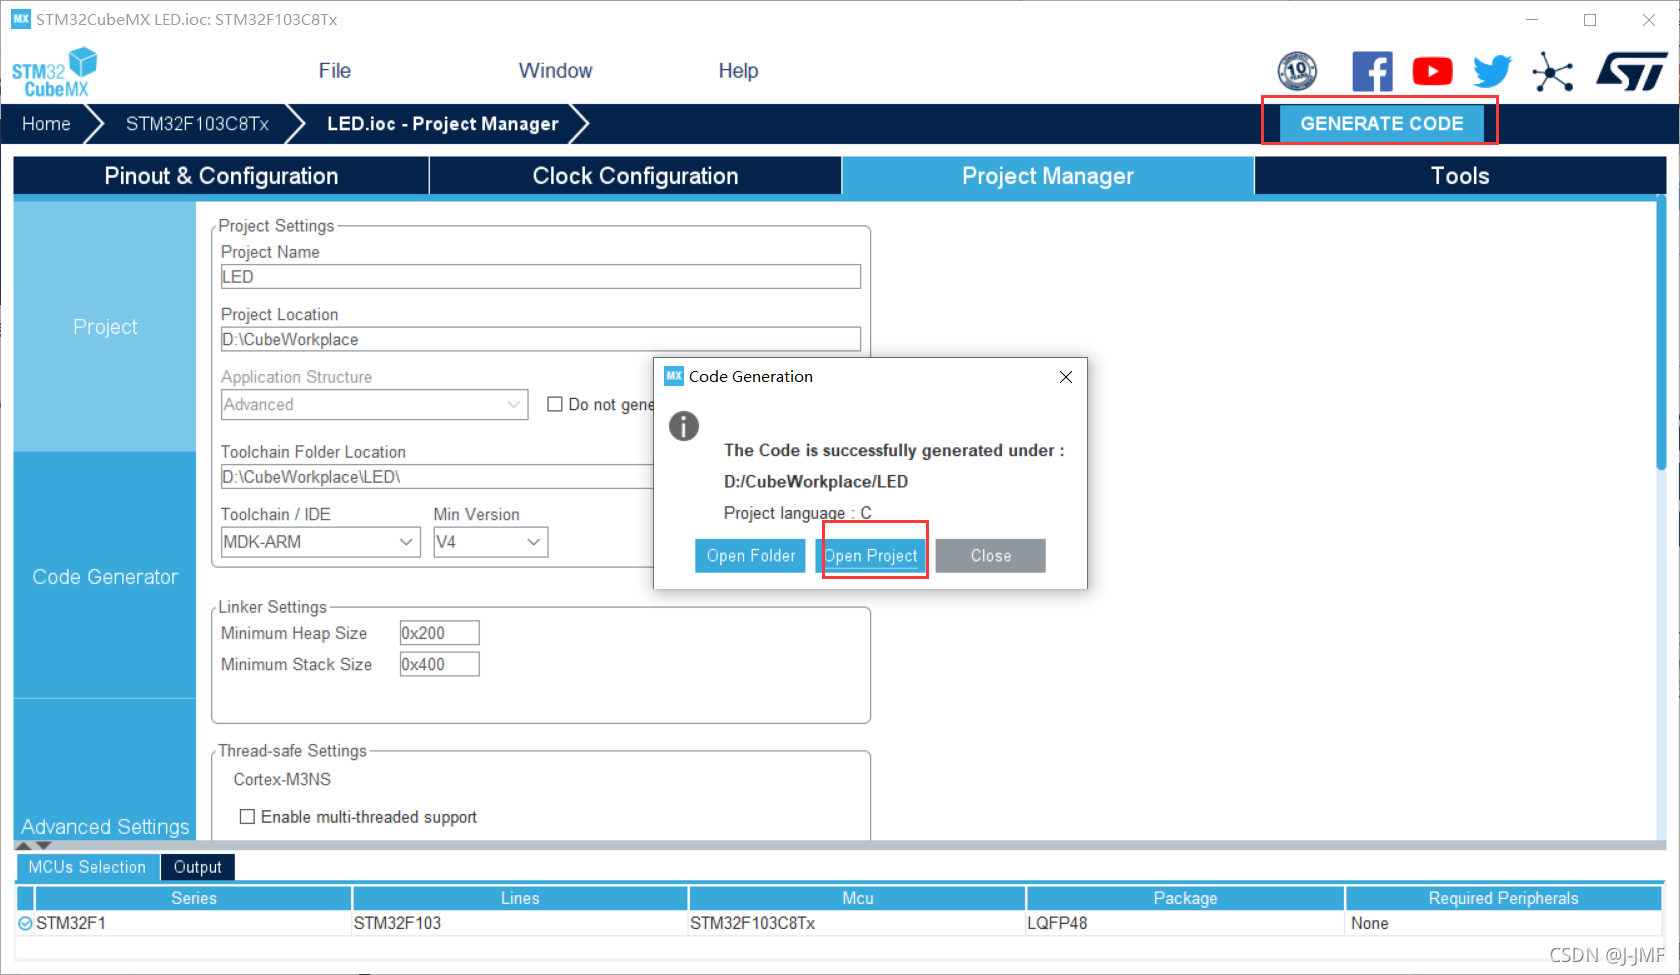Image resolution: width=1680 pixels, height=975 pixels.
Task: Switch to Clock Configuration tab
Action: pyautogui.click(x=635, y=176)
